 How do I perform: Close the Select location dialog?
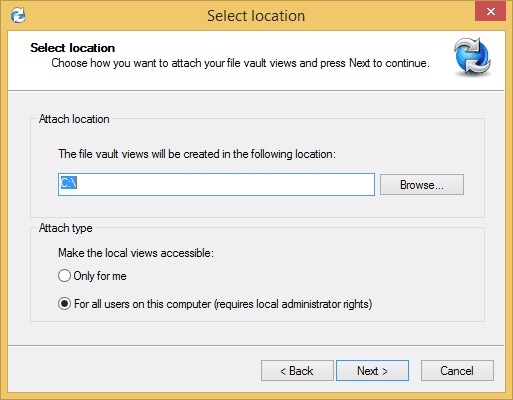(x=491, y=12)
